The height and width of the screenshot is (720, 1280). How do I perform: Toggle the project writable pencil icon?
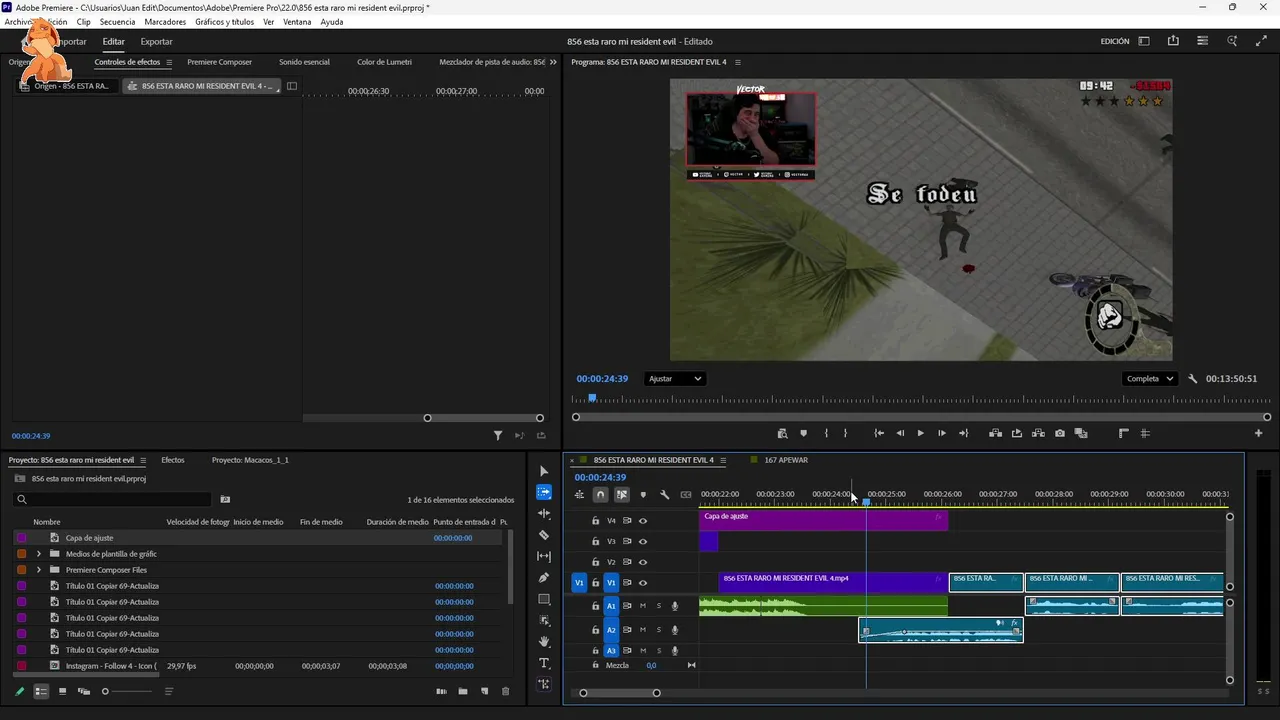[19, 691]
